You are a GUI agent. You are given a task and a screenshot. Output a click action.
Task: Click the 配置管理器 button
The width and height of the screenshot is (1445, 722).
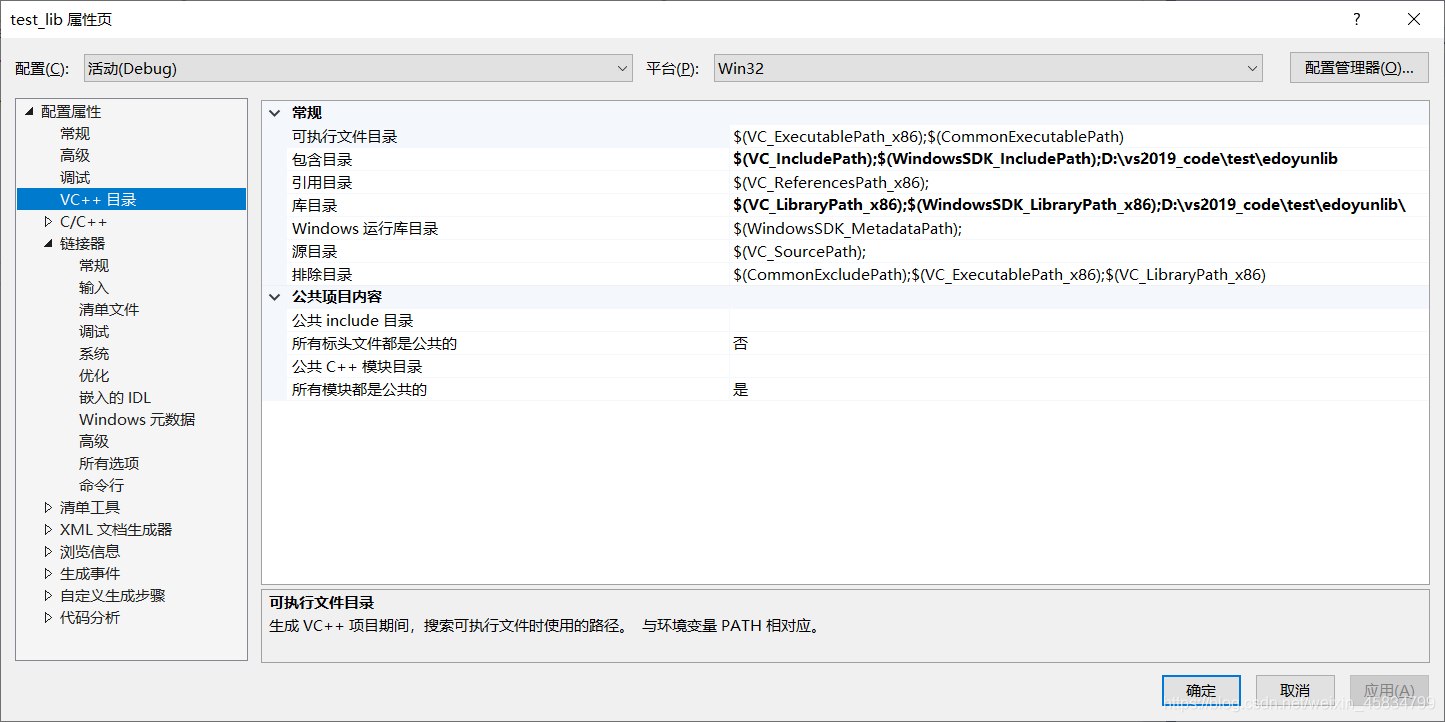(1359, 68)
